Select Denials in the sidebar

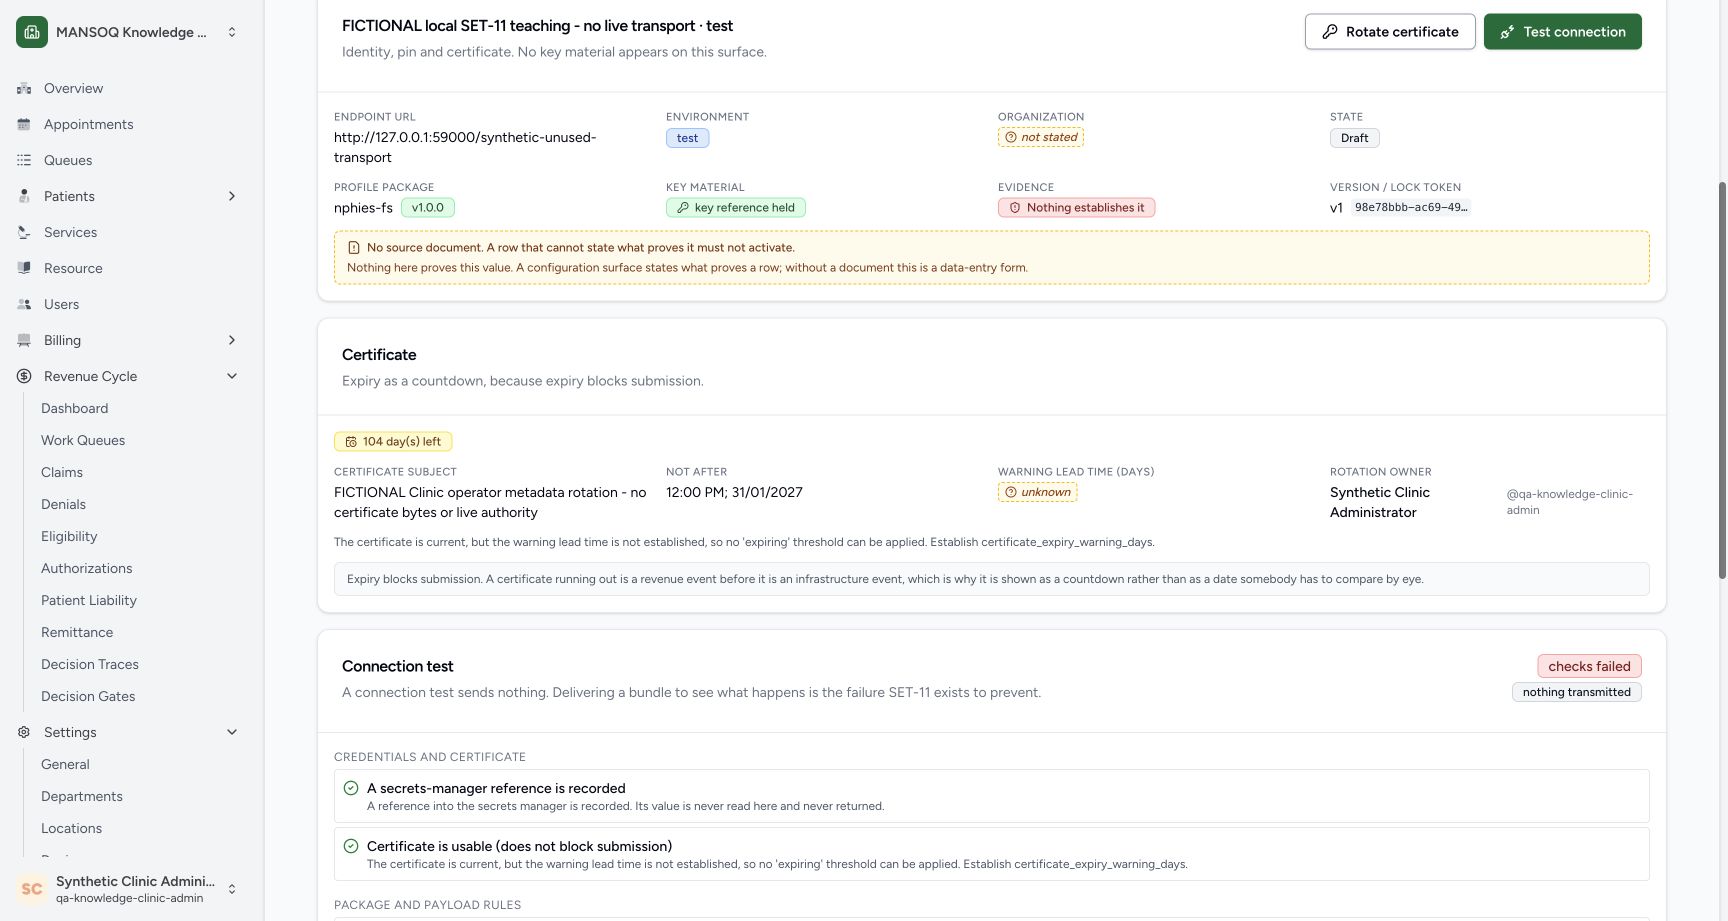(x=63, y=504)
